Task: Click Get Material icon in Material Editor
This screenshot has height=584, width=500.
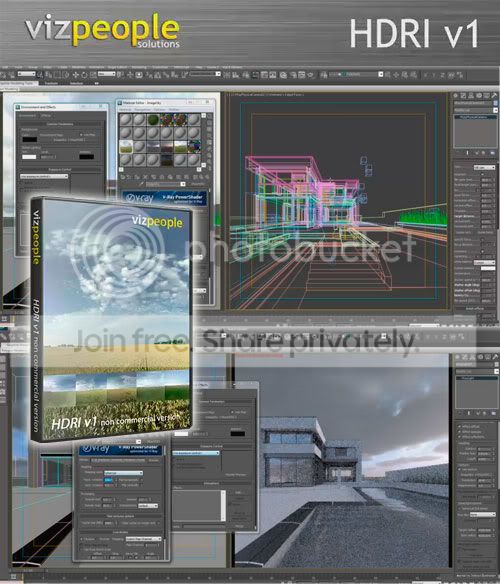Action: click(123, 177)
